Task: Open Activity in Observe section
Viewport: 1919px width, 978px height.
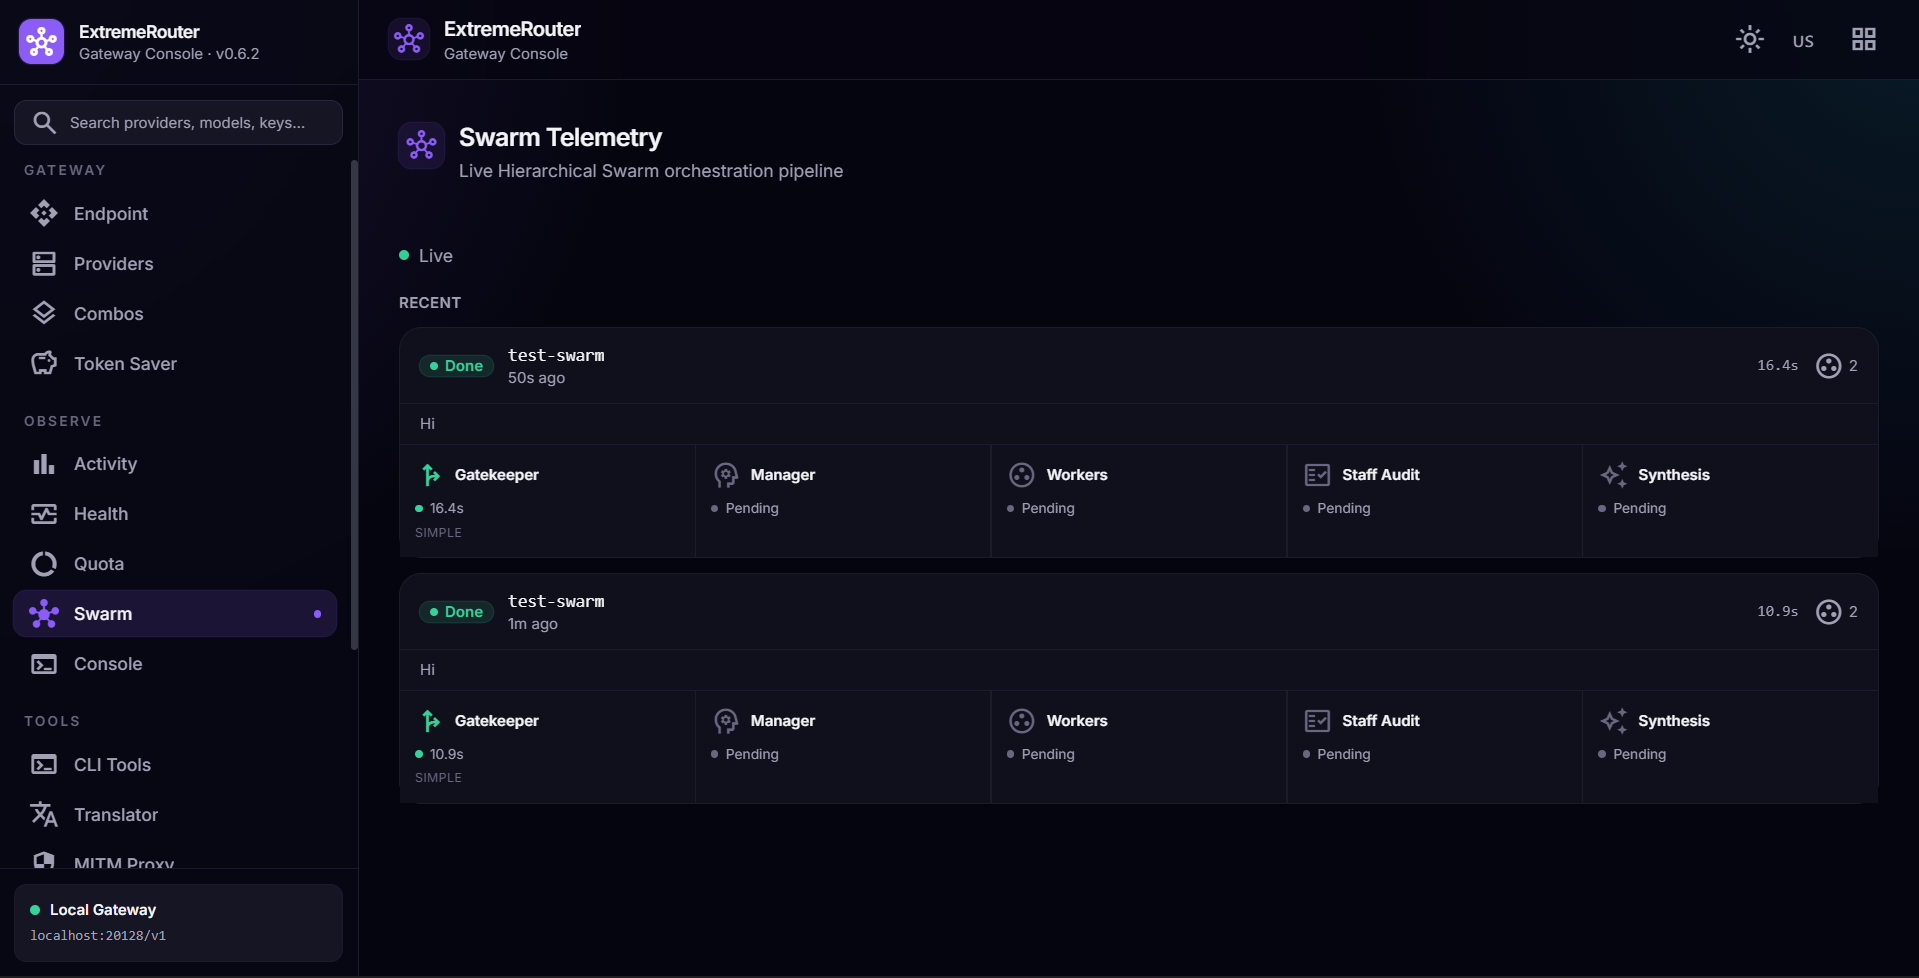Action: (175, 463)
